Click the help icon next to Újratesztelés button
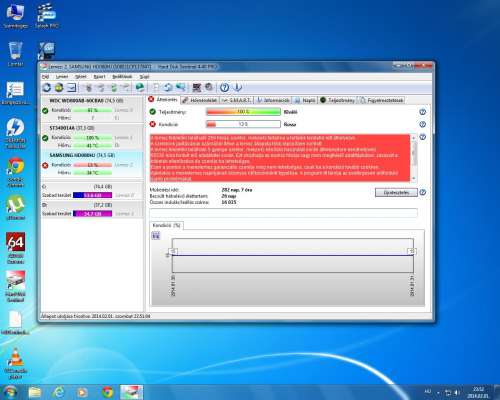Image resolution: width=500 pixels, height=400 pixels. [423, 192]
